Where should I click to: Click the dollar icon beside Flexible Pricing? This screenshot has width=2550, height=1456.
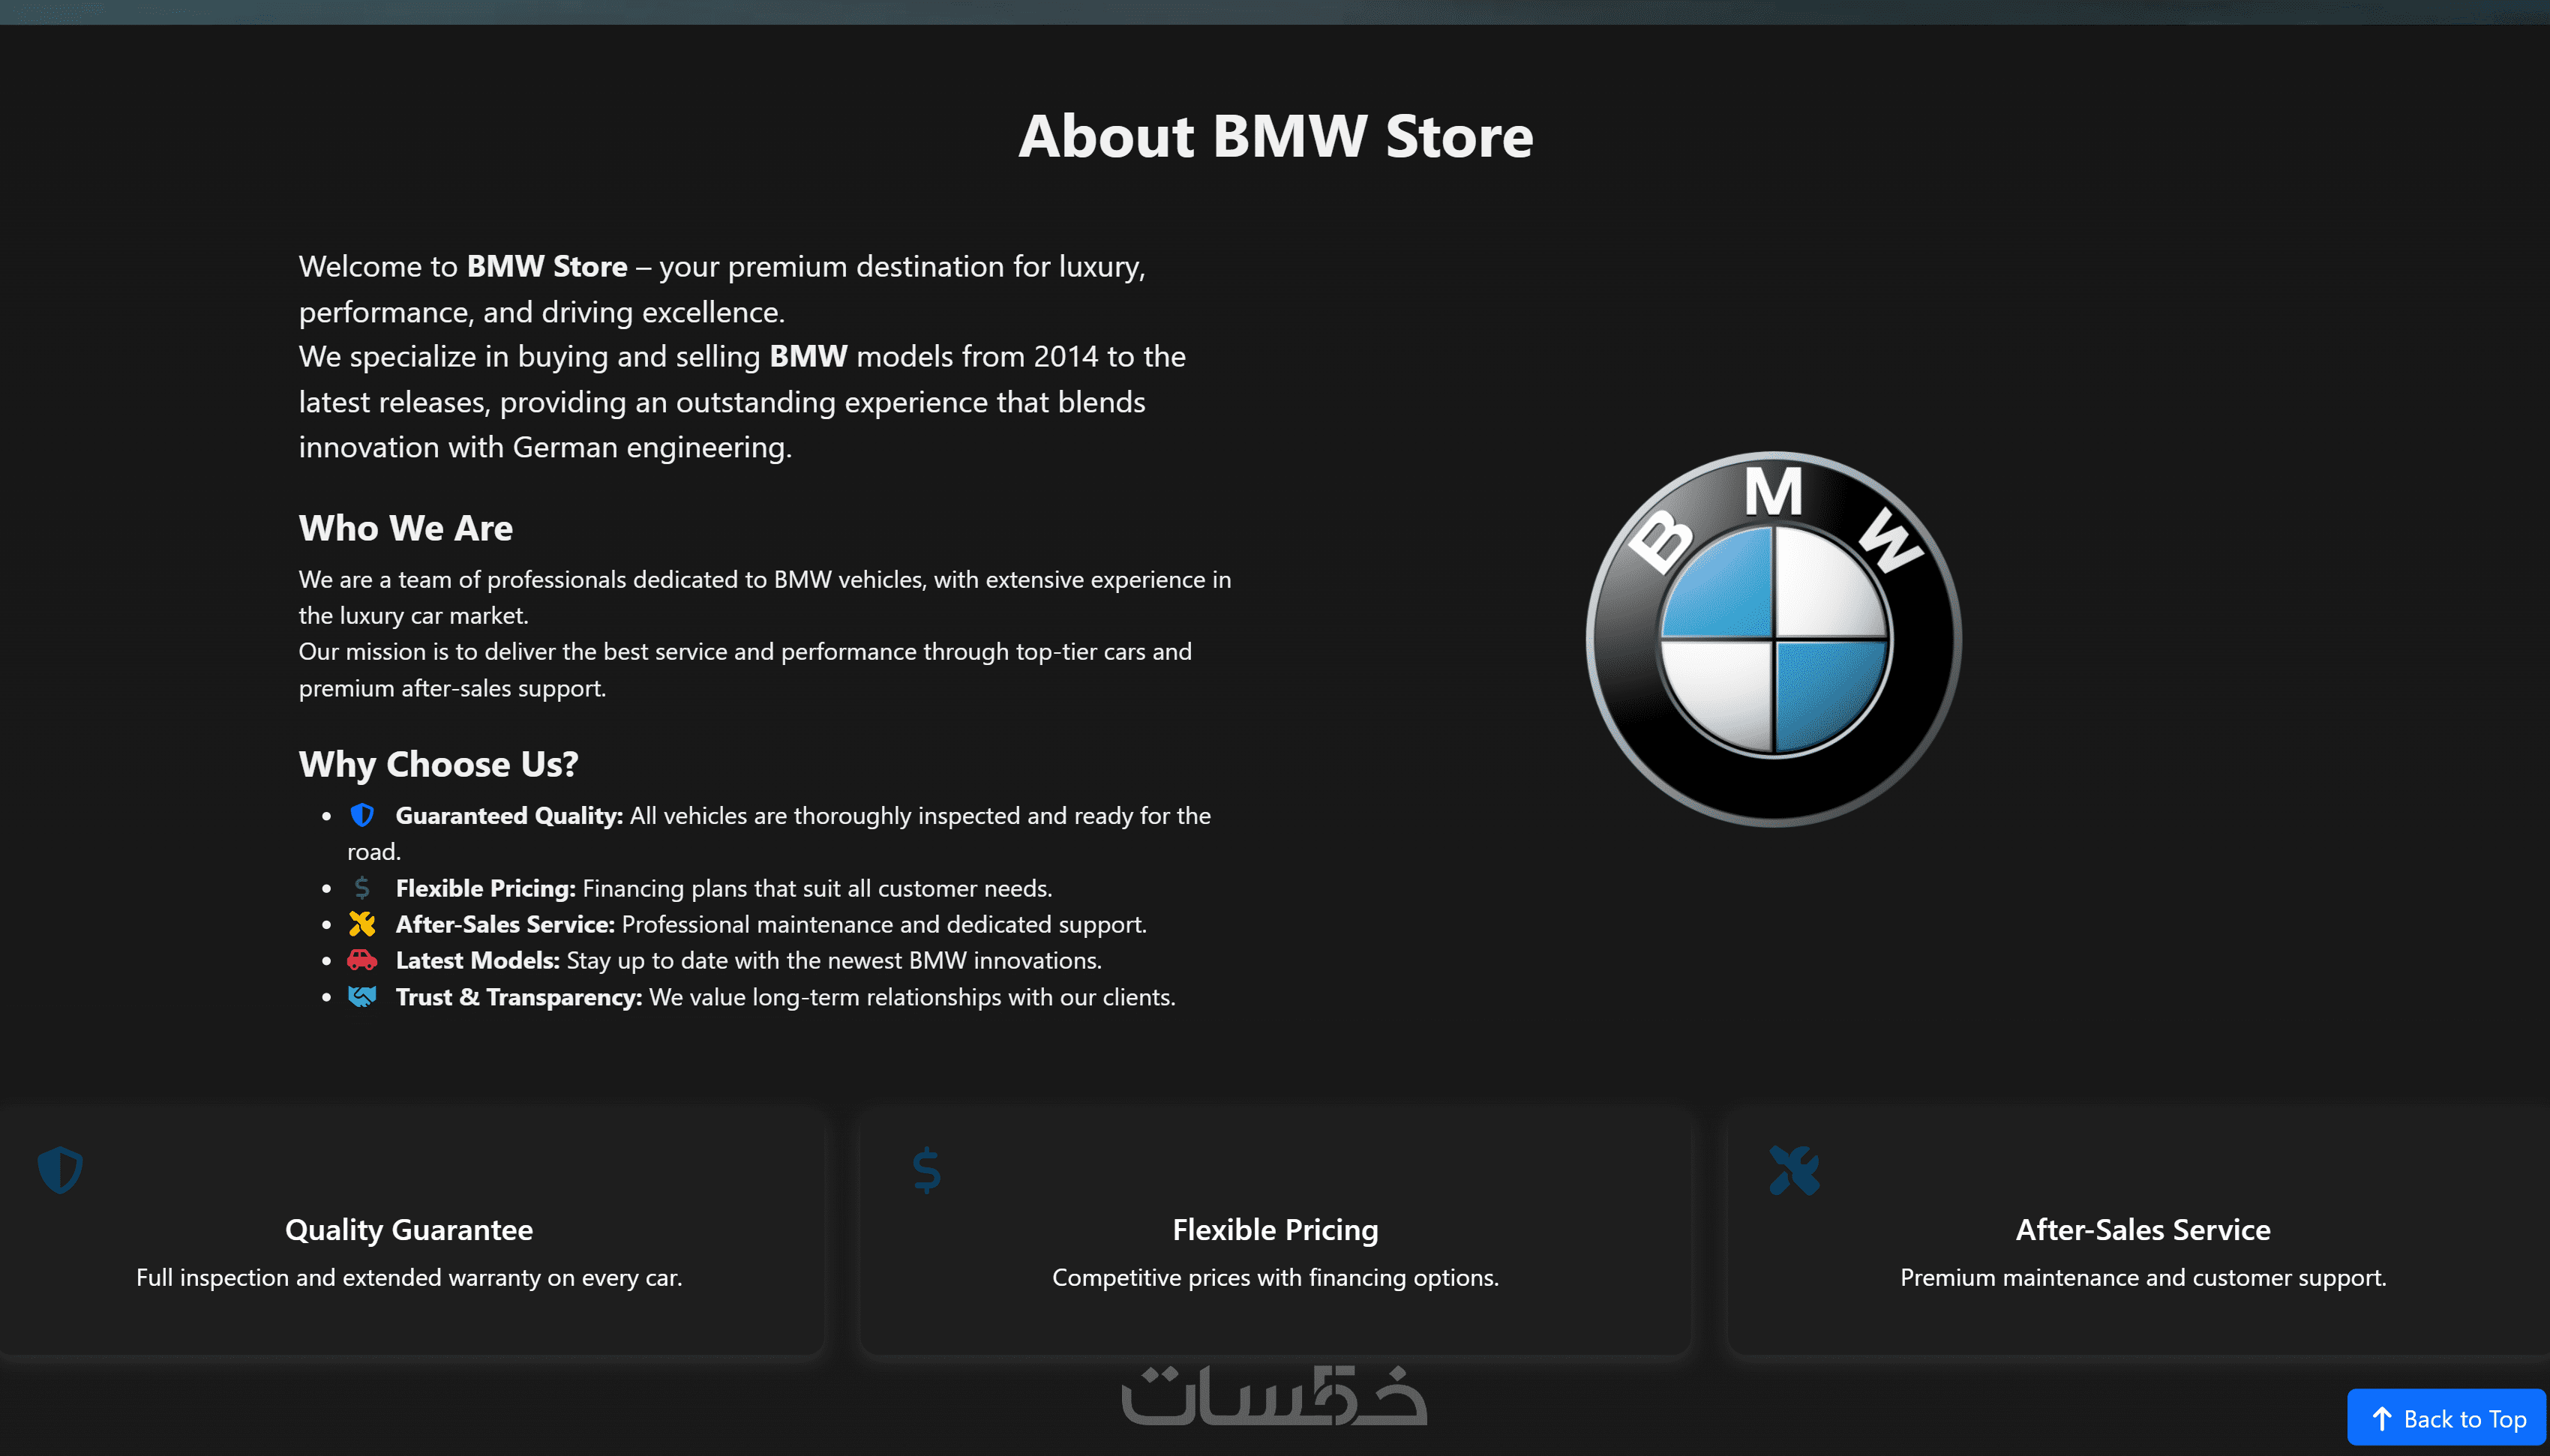pos(362,887)
